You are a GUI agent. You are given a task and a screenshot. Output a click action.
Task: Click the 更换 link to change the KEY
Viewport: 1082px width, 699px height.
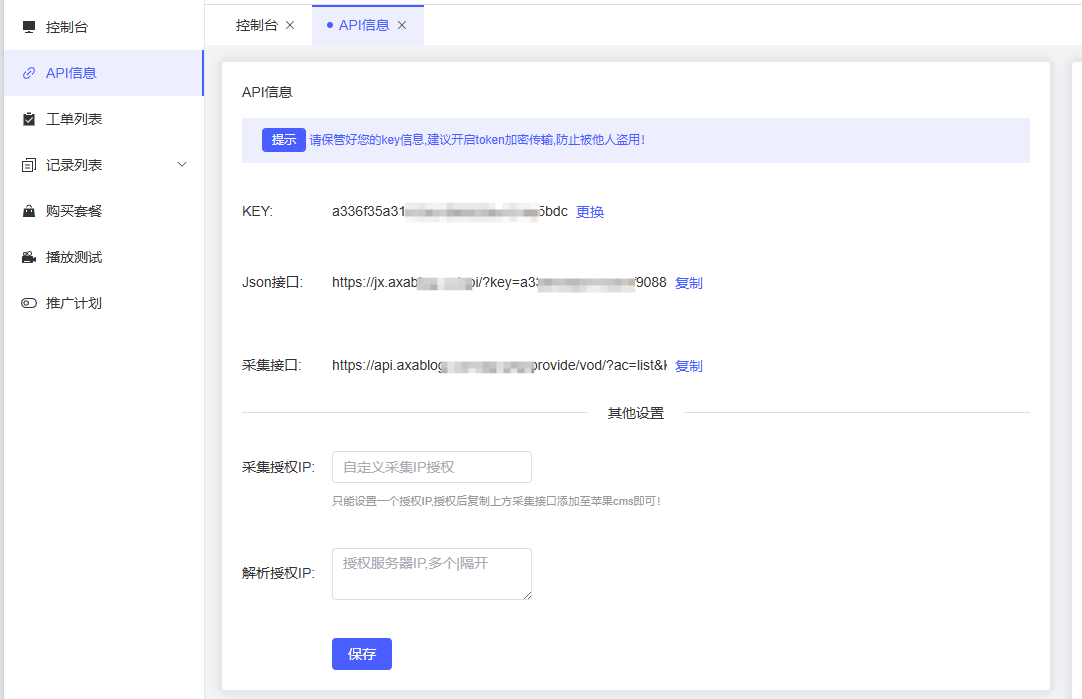pyautogui.click(x=589, y=211)
